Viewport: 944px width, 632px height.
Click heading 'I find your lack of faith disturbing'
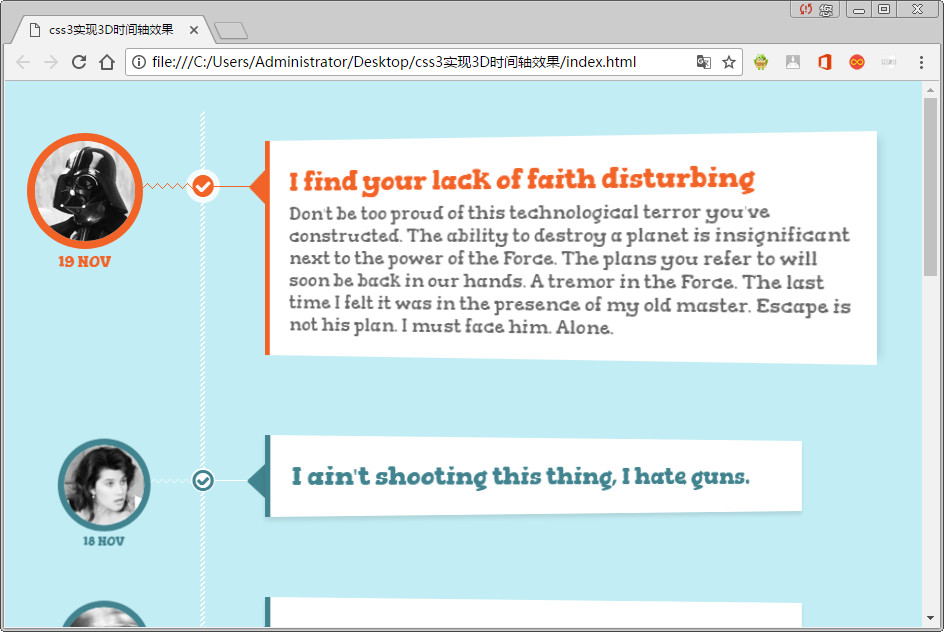click(x=521, y=180)
